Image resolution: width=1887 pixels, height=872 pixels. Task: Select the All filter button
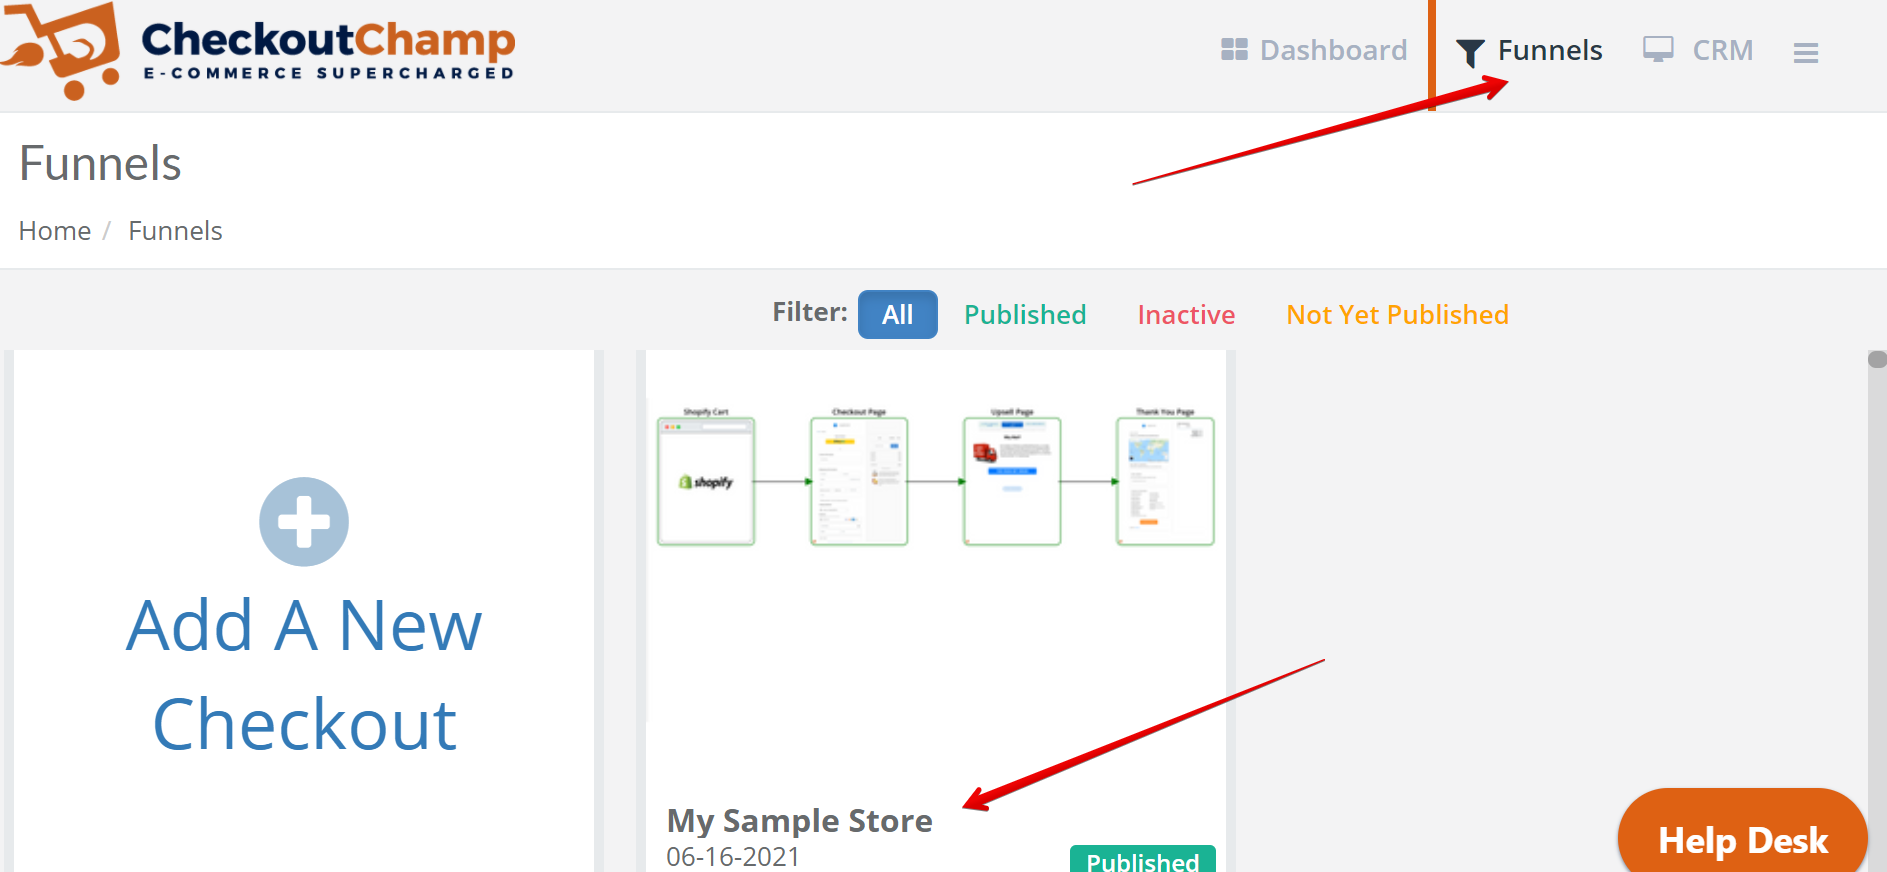coord(897,315)
